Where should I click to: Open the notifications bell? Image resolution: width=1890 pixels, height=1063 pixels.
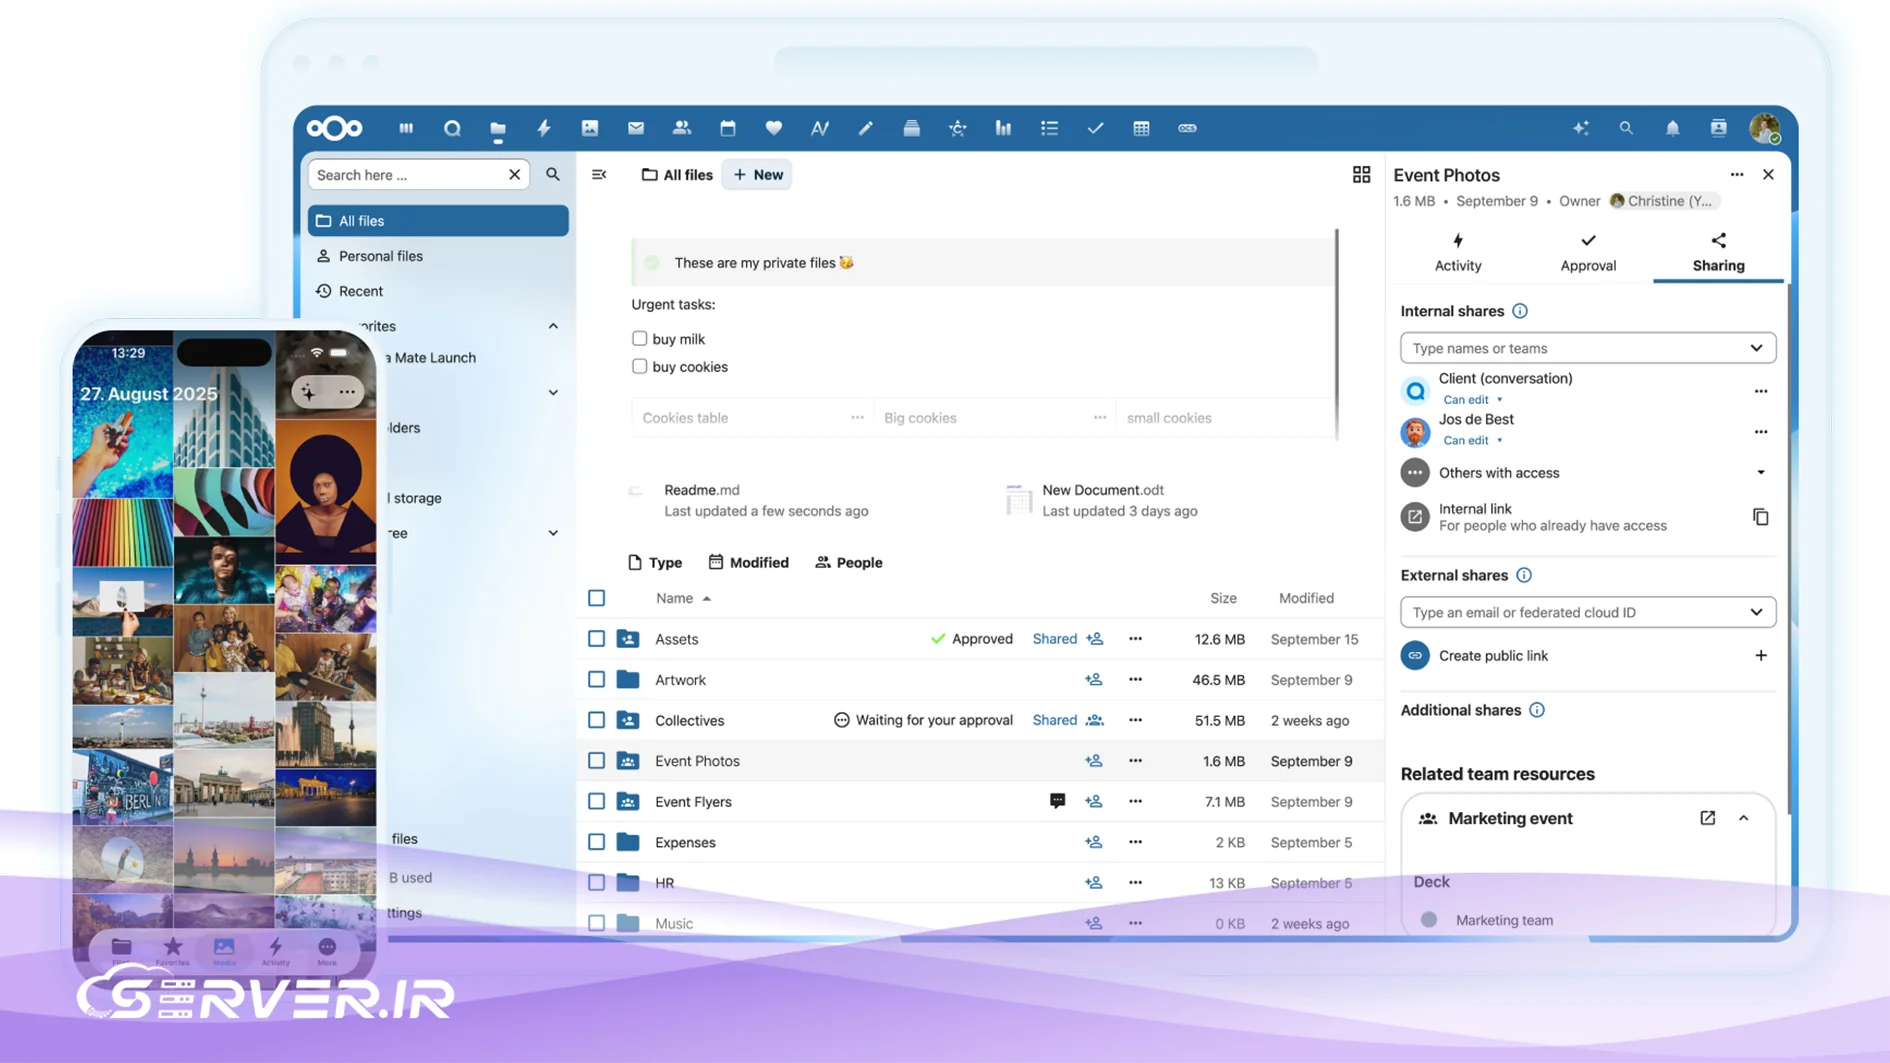(x=1672, y=128)
